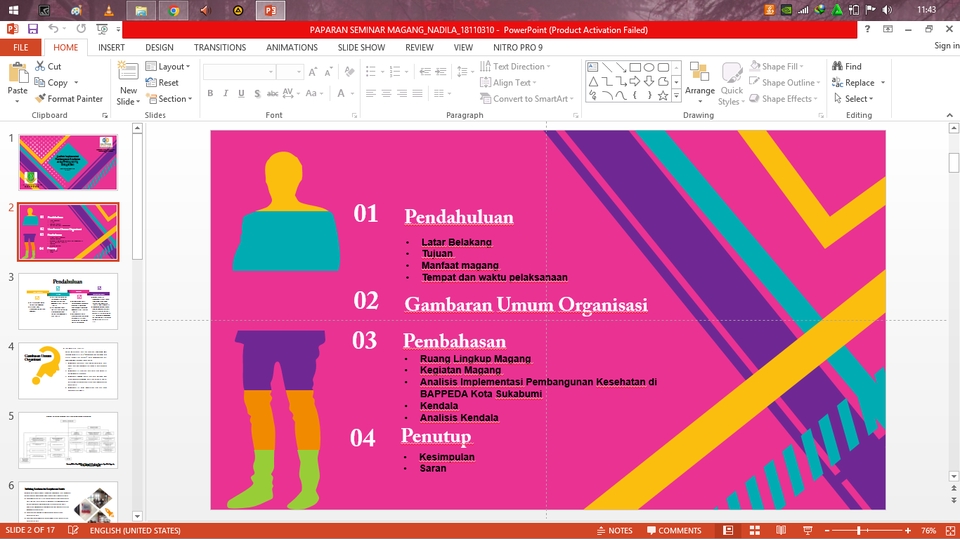Open the Shape Outline dropdown
960x539 pixels.
coord(785,83)
